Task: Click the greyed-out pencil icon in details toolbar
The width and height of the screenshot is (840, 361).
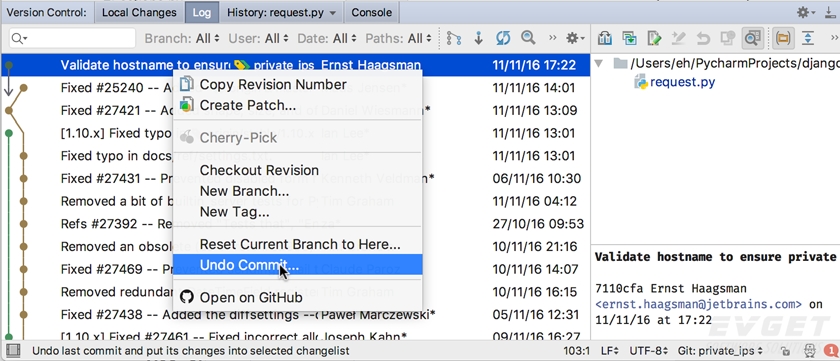Action: pos(679,38)
